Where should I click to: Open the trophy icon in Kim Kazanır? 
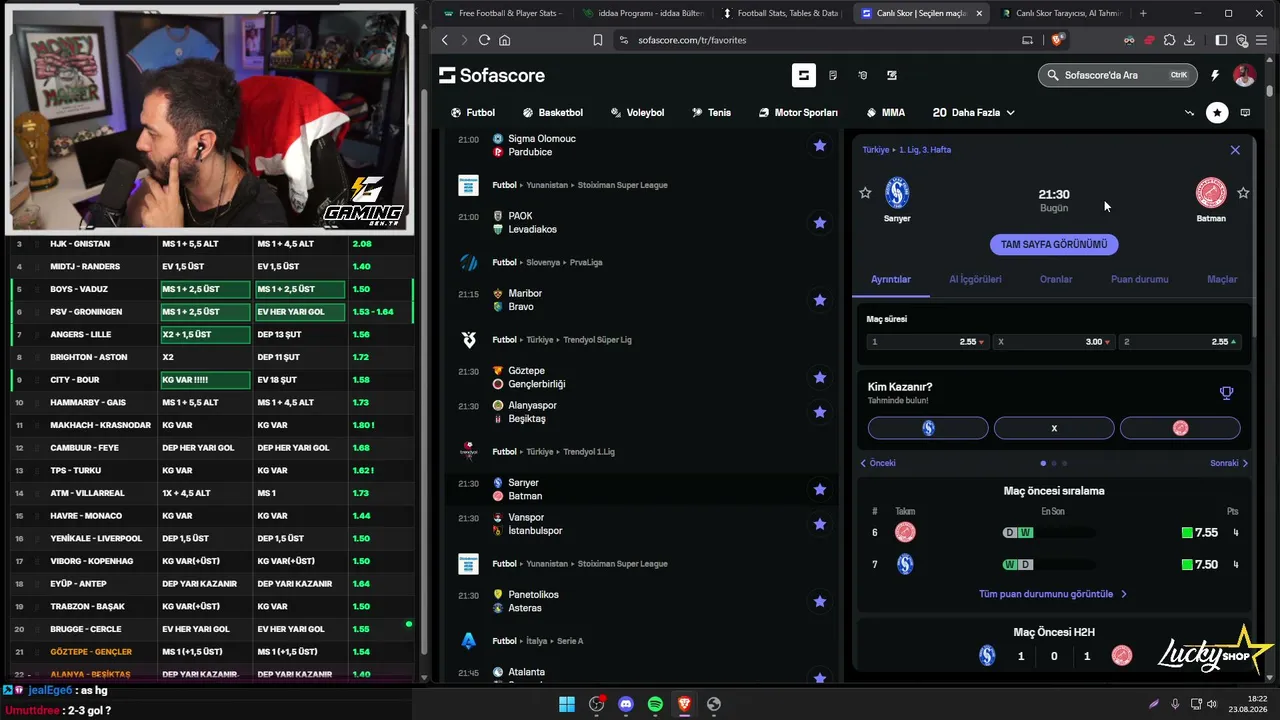(1227, 393)
